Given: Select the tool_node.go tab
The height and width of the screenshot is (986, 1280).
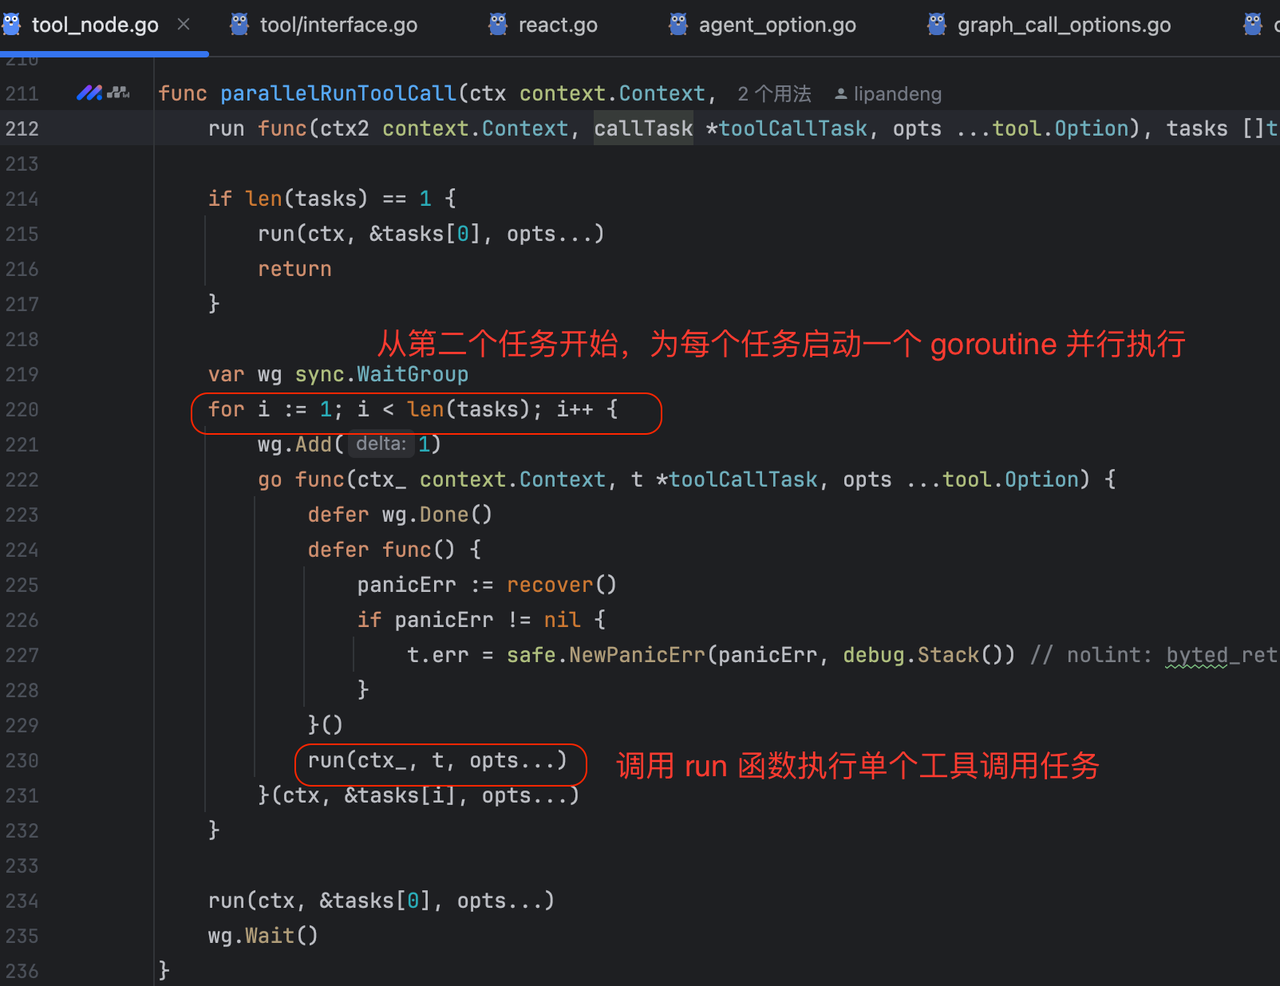Looking at the screenshot, I should (95, 25).
